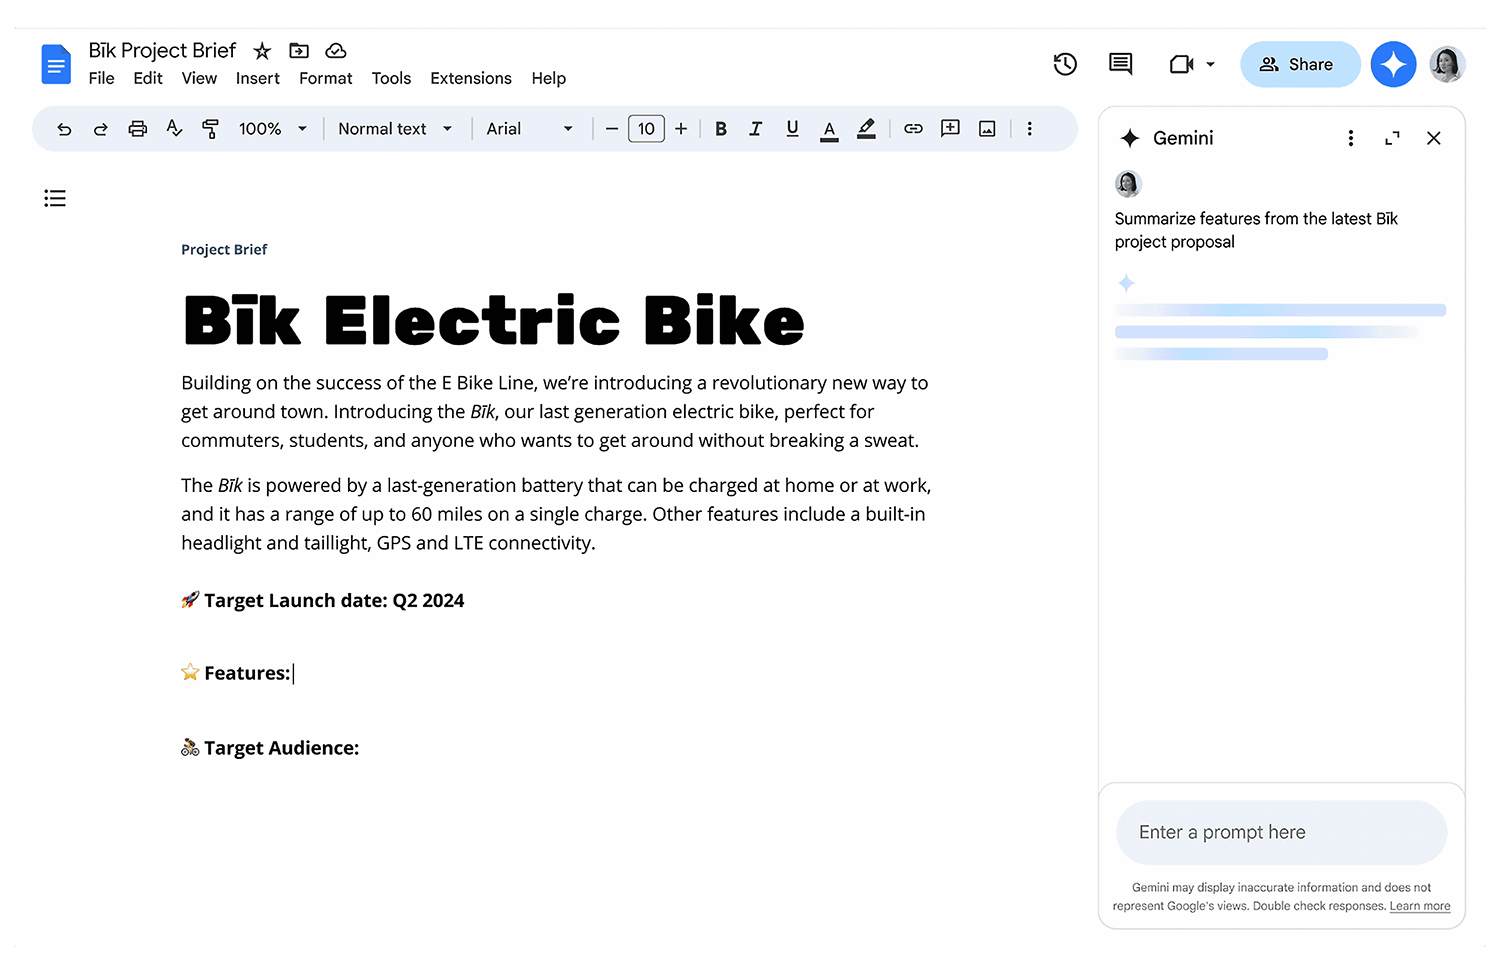The height and width of the screenshot is (964, 1500).
Task: Open the Arial font dropdown
Action: point(529,129)
